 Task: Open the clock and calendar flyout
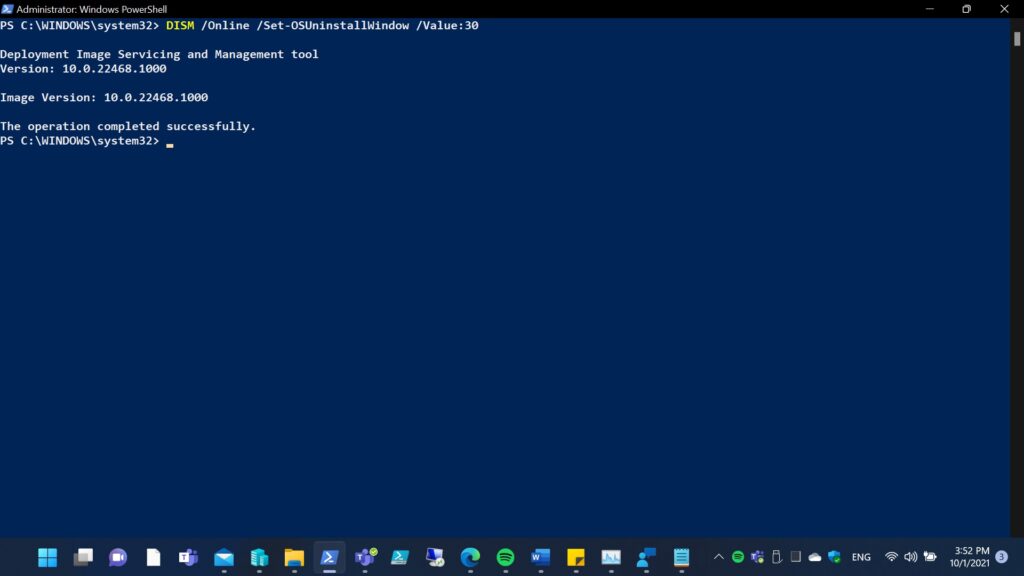click(x=969, y=557)
